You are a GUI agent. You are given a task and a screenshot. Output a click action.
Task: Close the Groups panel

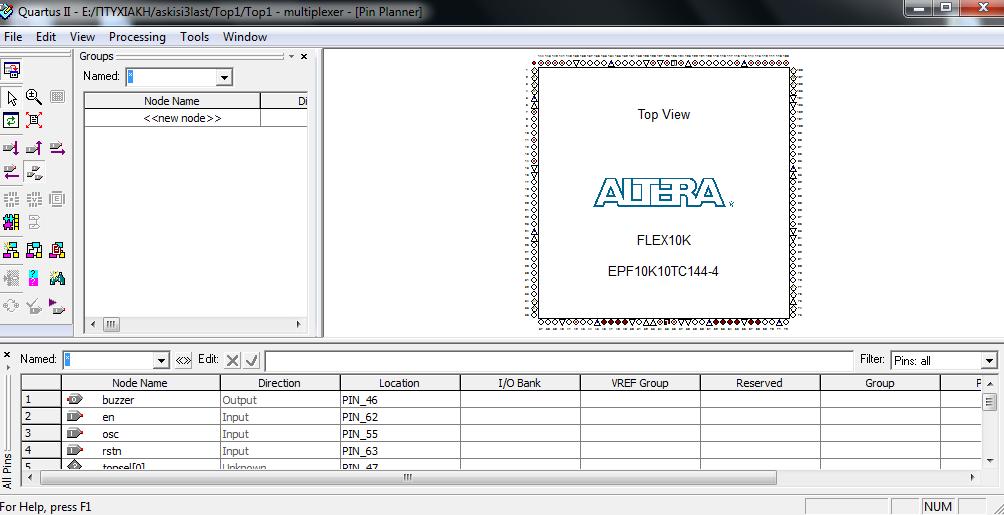point(304,56)
